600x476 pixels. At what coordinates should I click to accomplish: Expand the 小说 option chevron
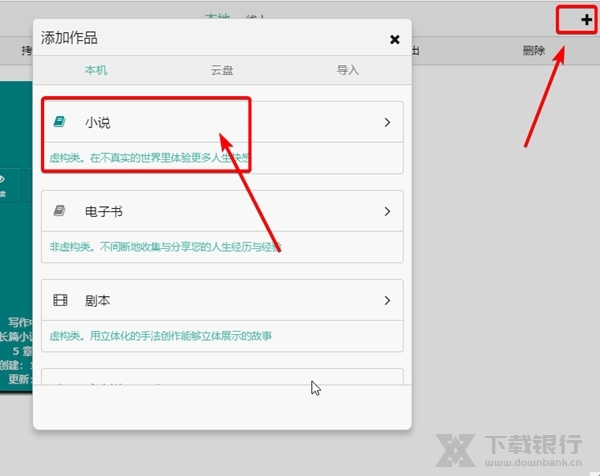[x=387, y=122]
